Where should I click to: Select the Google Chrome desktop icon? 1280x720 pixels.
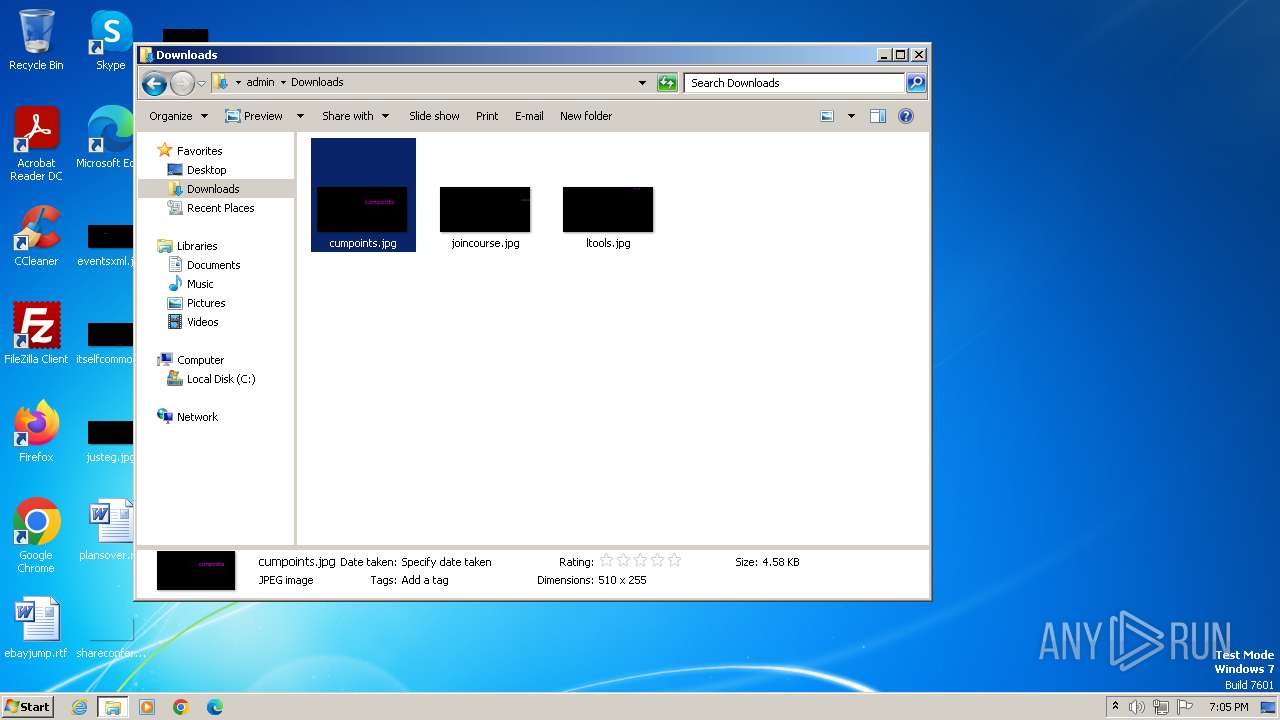coord(36,536)
